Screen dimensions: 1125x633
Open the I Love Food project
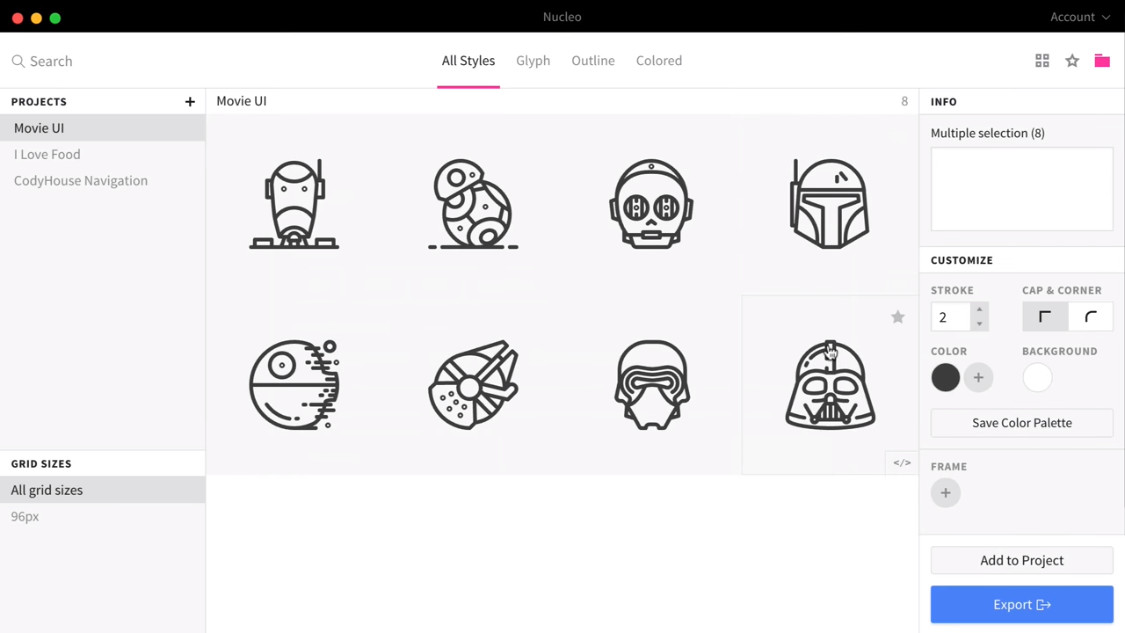pyautogui.click(x=103, y=154)
